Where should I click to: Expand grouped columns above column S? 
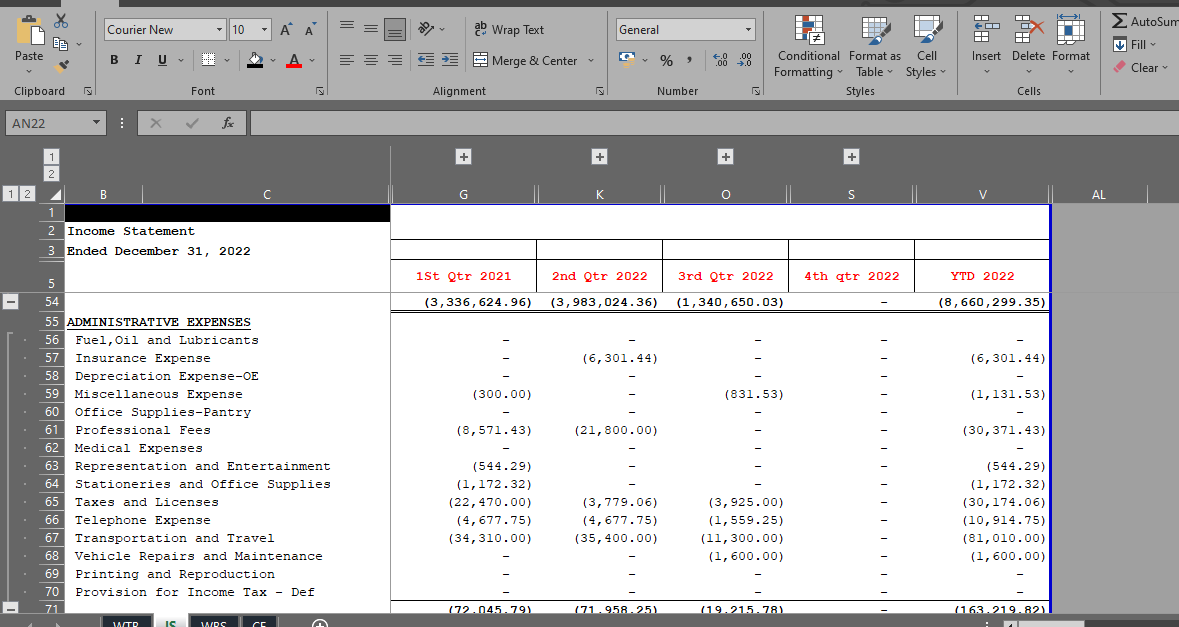(851, 156)
